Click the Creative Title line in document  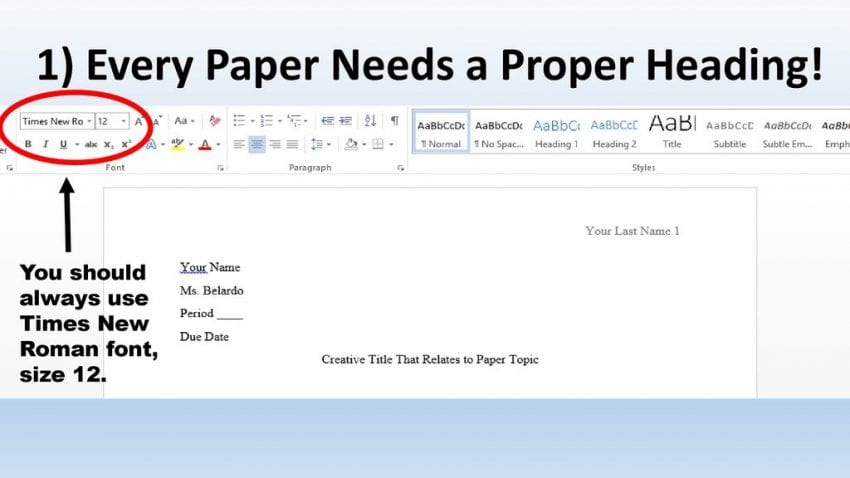(x=430, y=359)
